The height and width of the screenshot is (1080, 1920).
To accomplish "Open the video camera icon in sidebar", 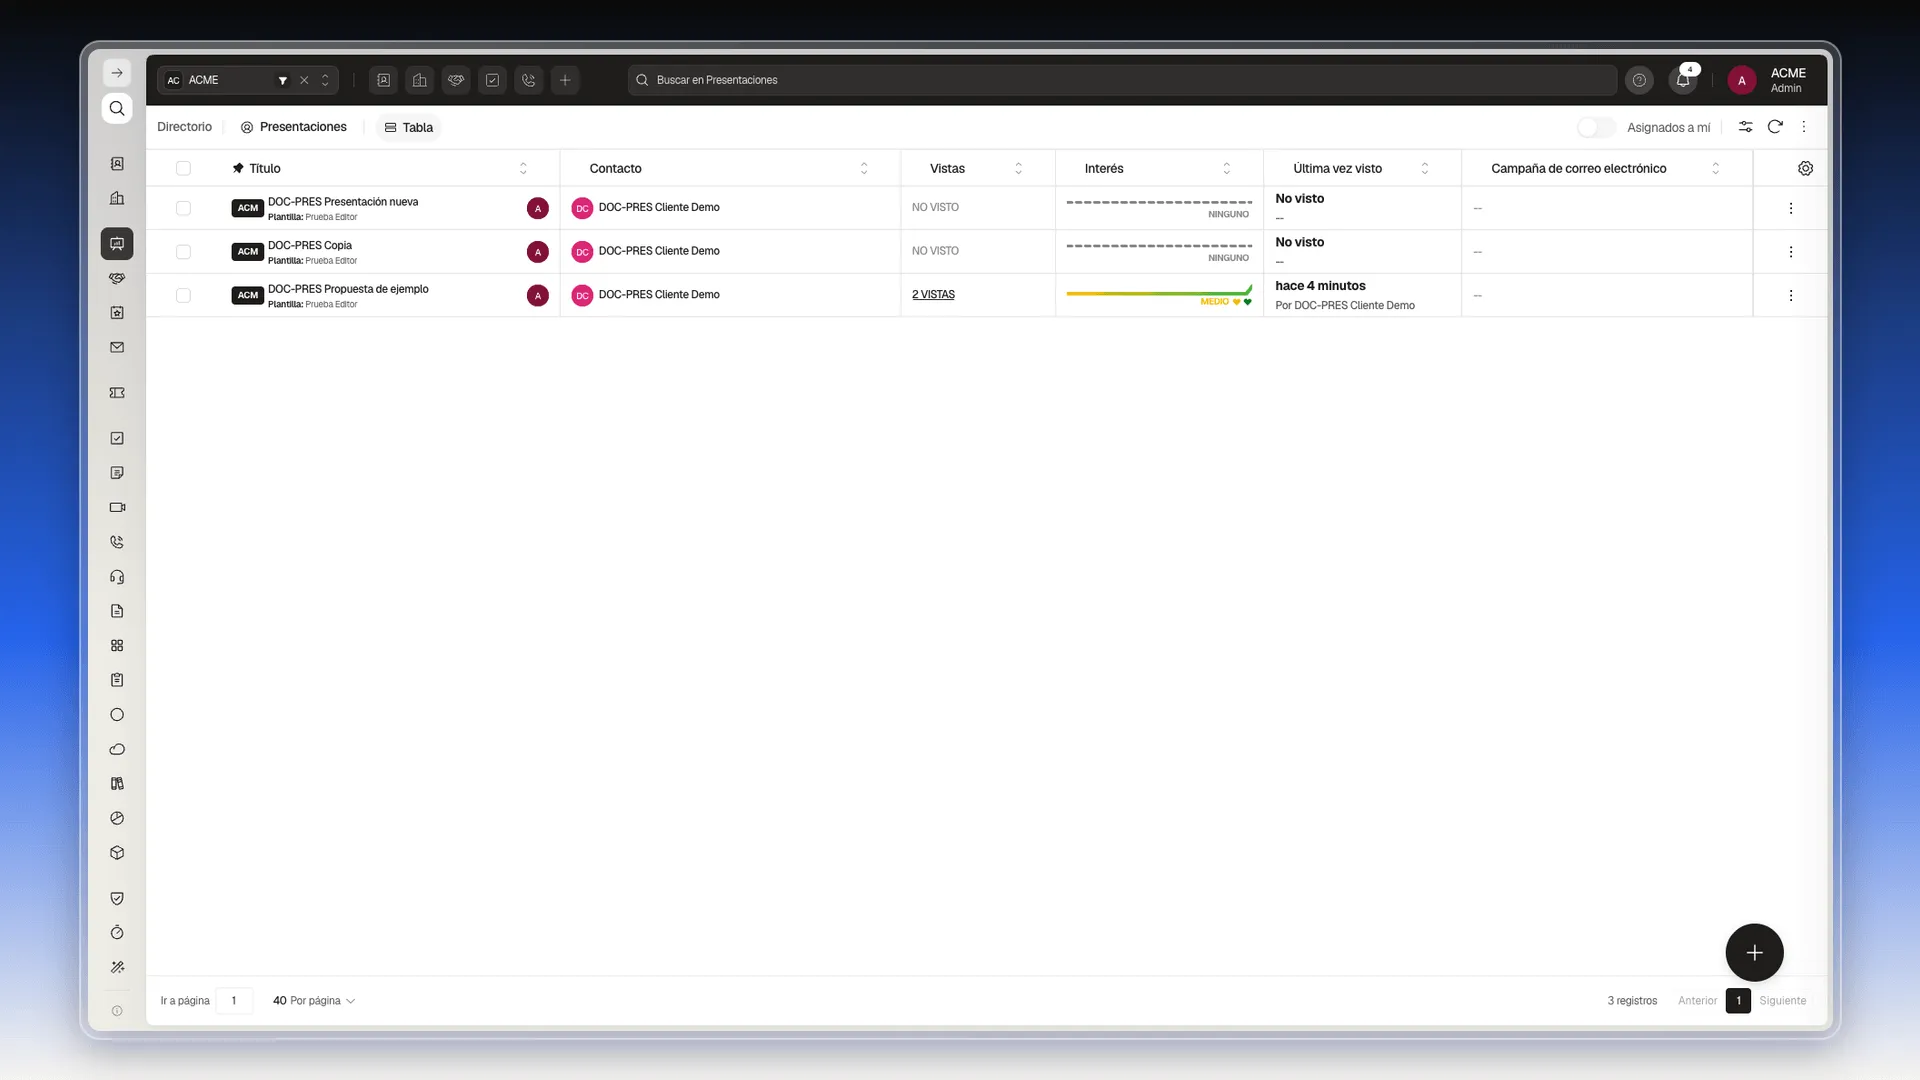I will click(117, 507).
